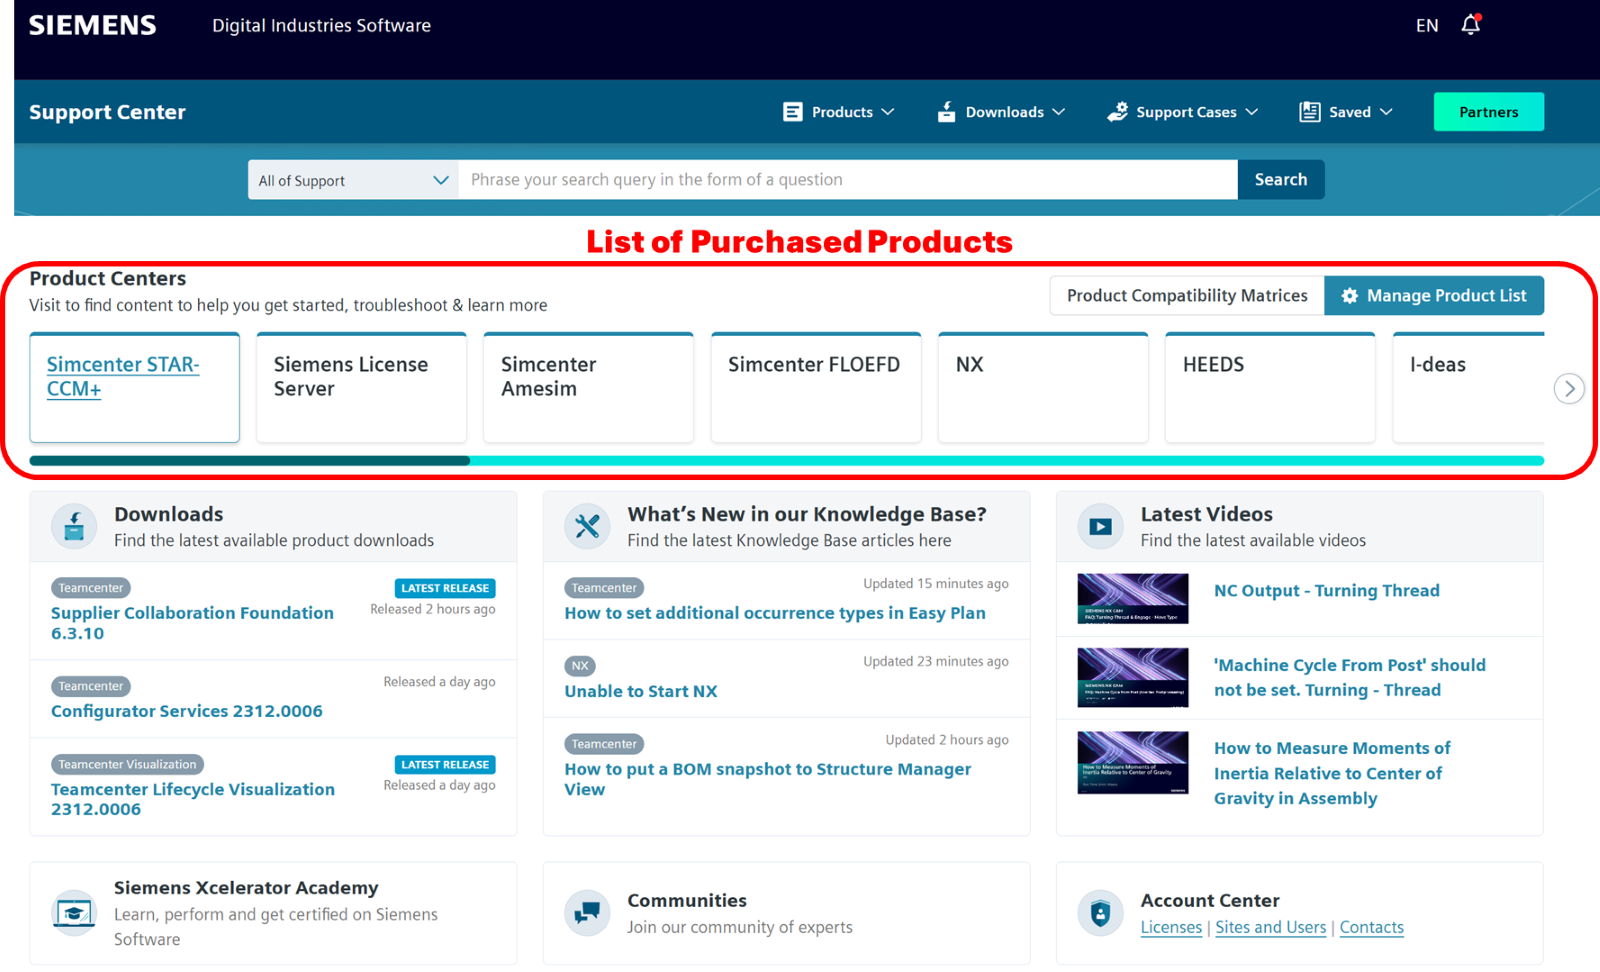Open the HEEDS product card
This screenshot has height=972, width=1600.
[x=1270, y=387]
